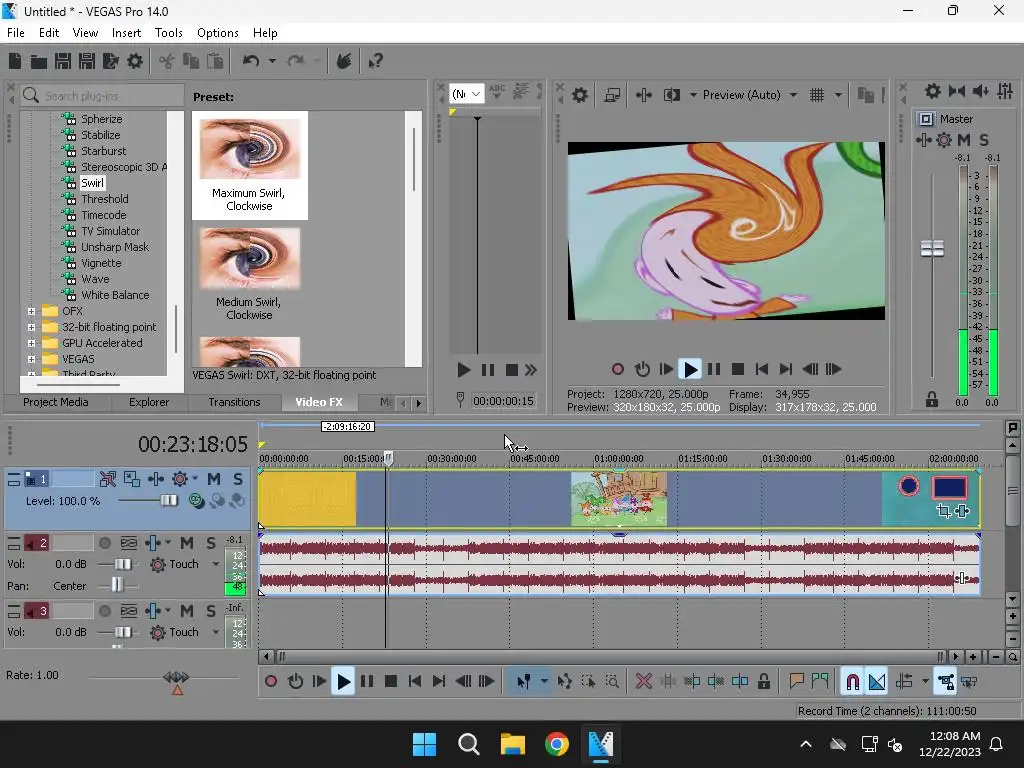Toggle the preview on external monitor

click(x=612, y=95)
